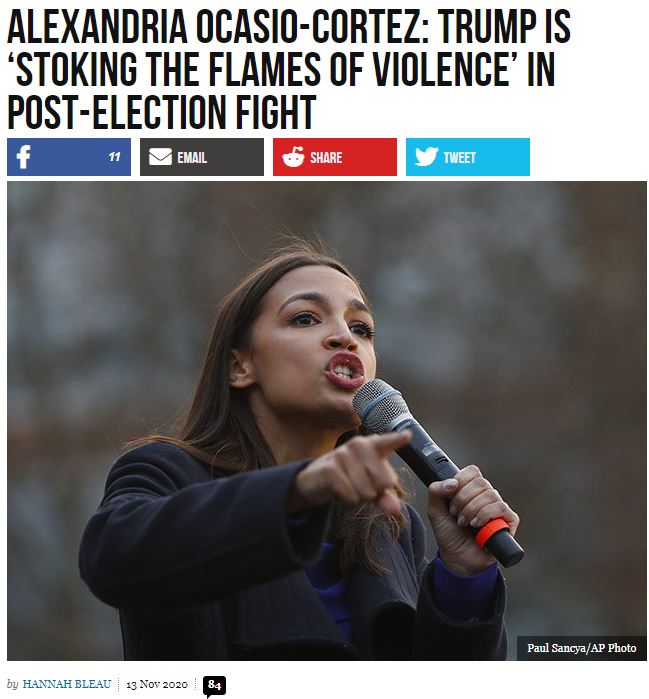The height and width of the screenshot is (699, 649).
Task: Click the Reddit alien icon
Action: pyautogui.click(x=293, y=157)
